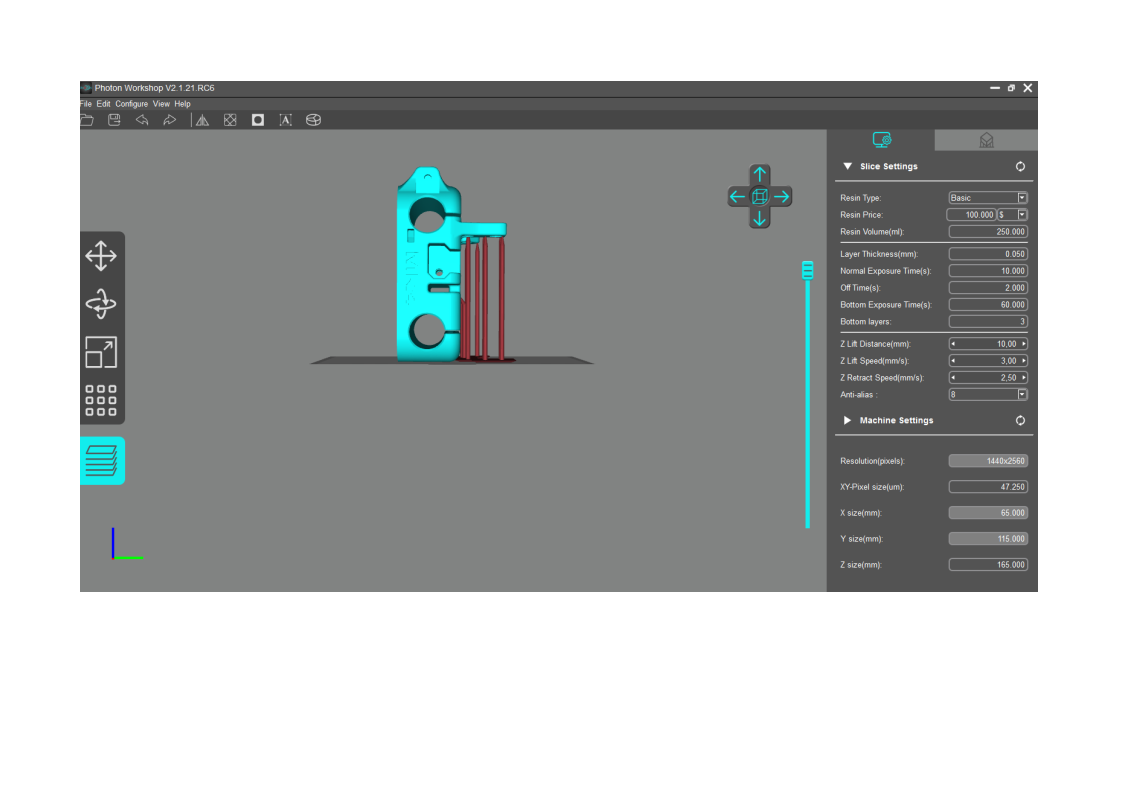Viewport: 1122px width, 793px height.
Task: Click the Undo arrow icon
Action: click(x=142, y=120)
